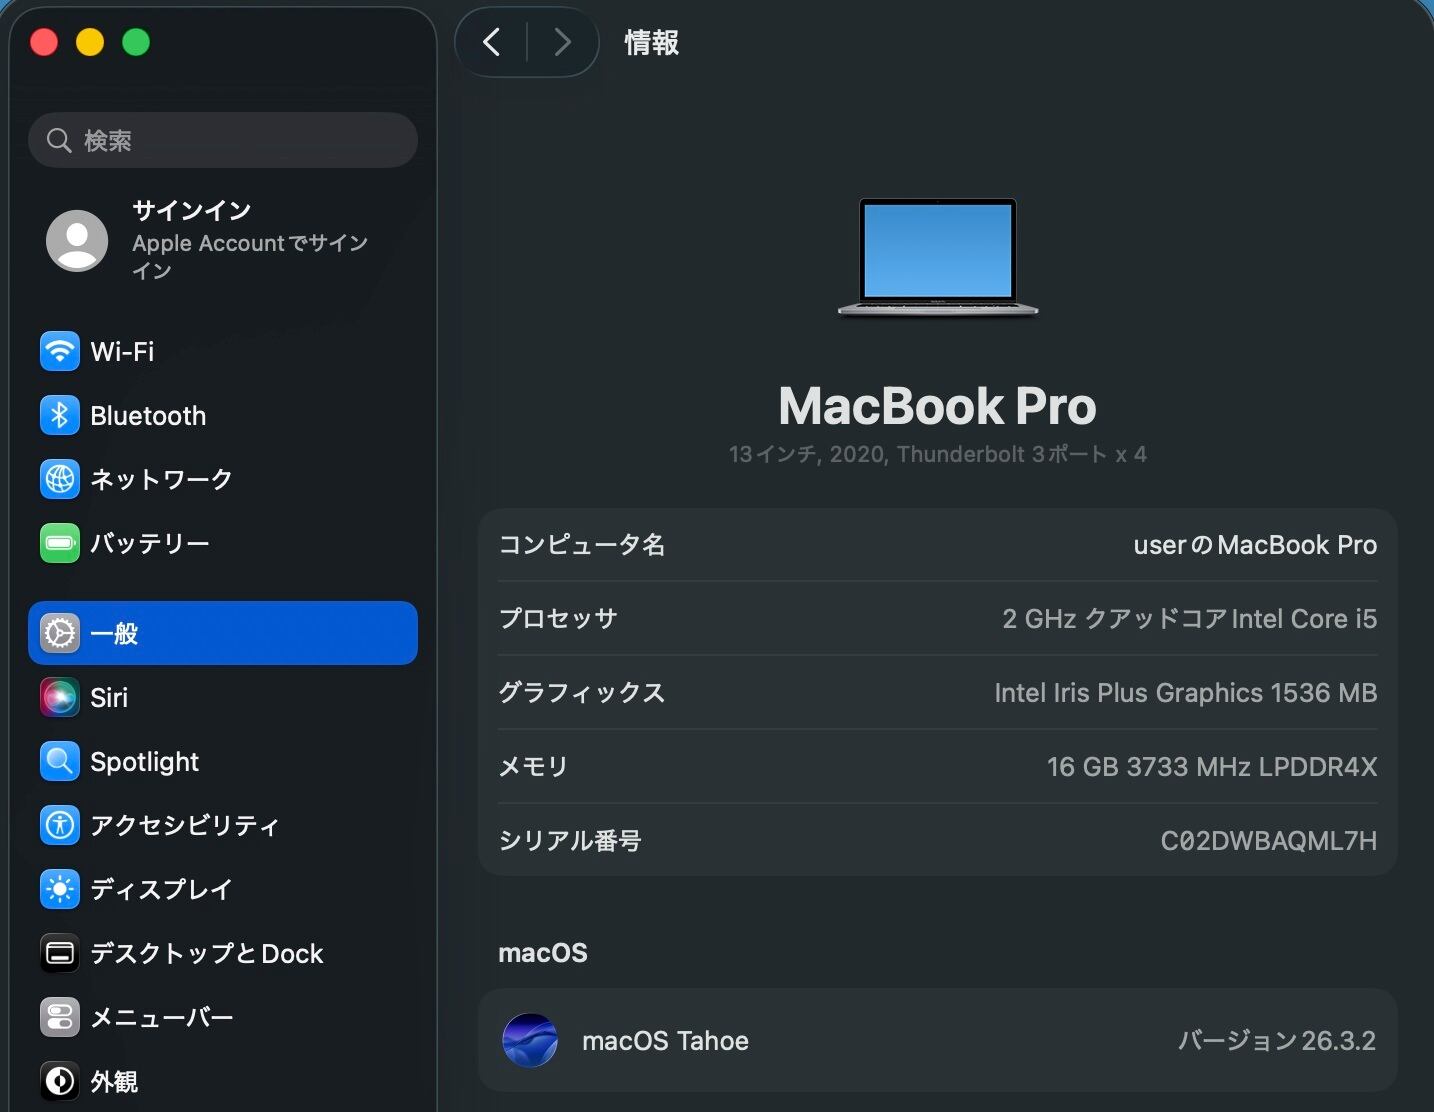Click the Spotlight magnifier icon
The width and height of the screenshot is (1434, 1112).
[60, 762]
